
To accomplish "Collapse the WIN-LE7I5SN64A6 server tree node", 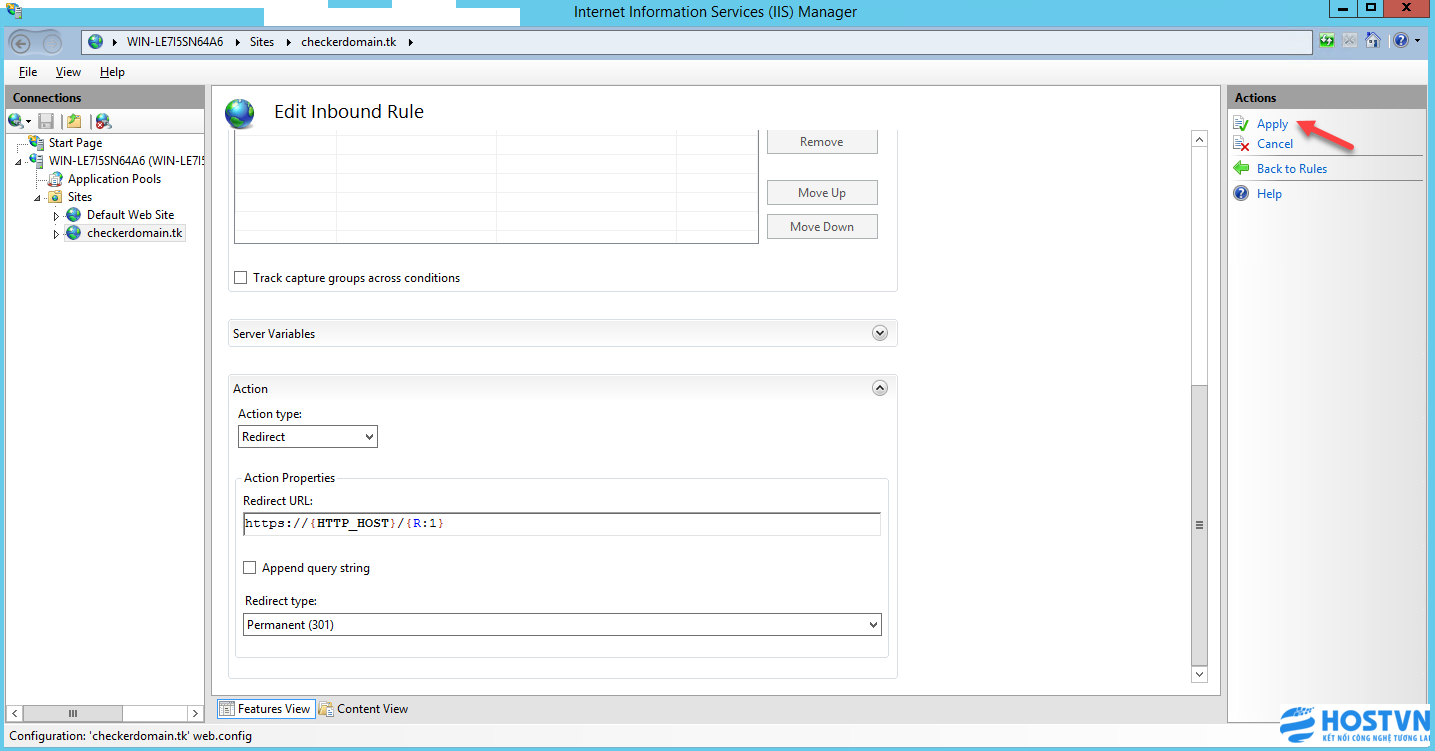I will [19, 162].
